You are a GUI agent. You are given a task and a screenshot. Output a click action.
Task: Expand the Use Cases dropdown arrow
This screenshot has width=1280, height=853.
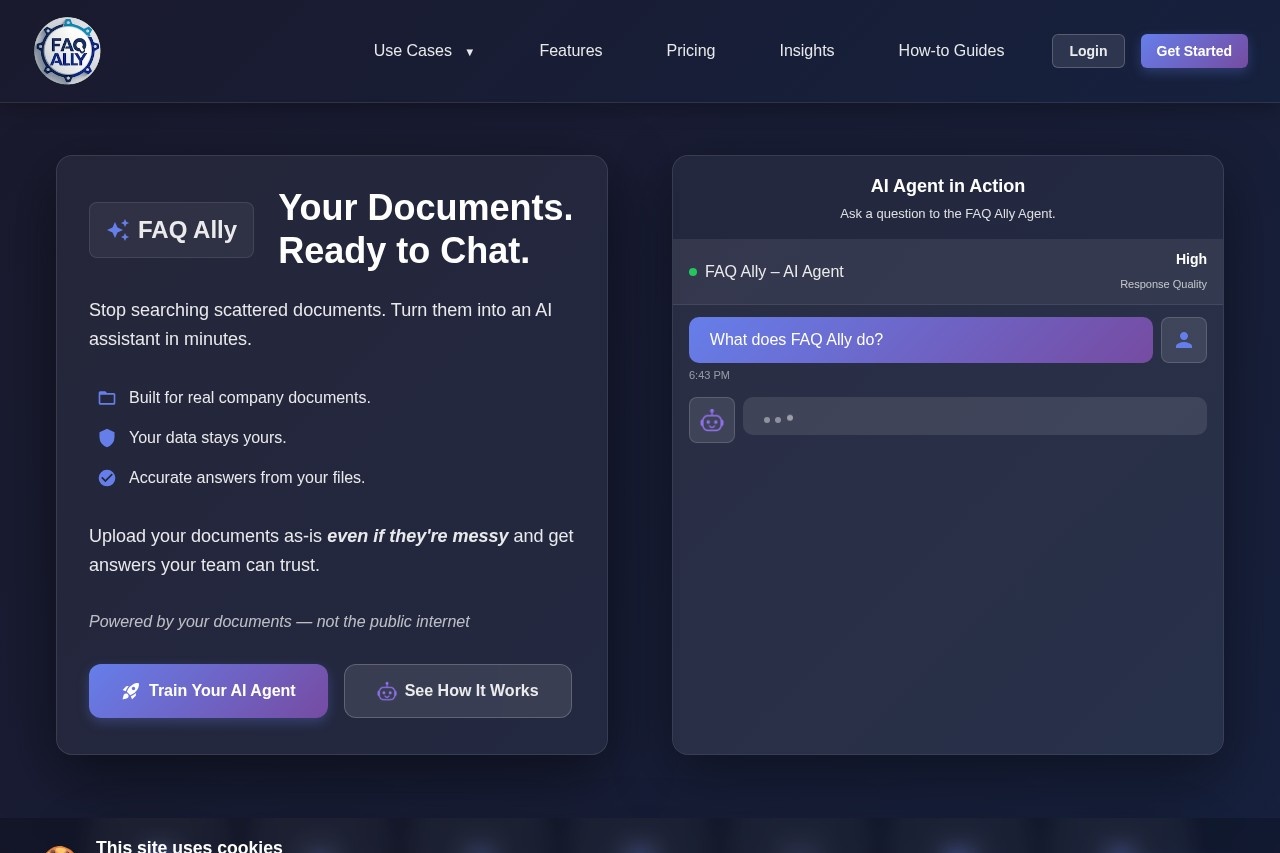pos(470,52)
